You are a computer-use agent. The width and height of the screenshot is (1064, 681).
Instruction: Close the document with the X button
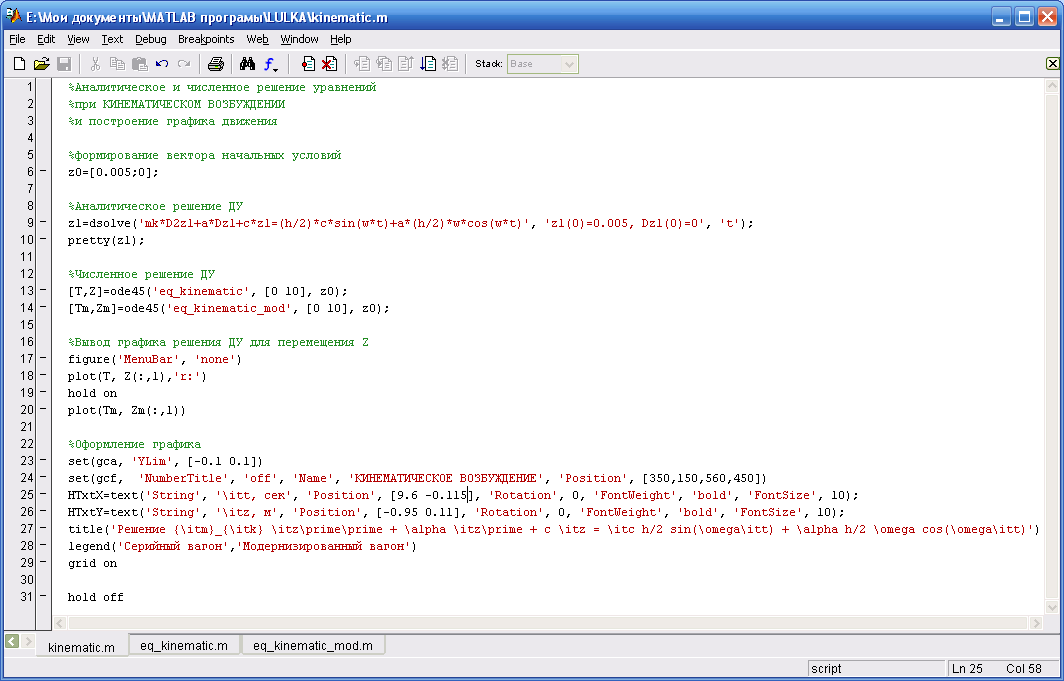point(1052,63)
